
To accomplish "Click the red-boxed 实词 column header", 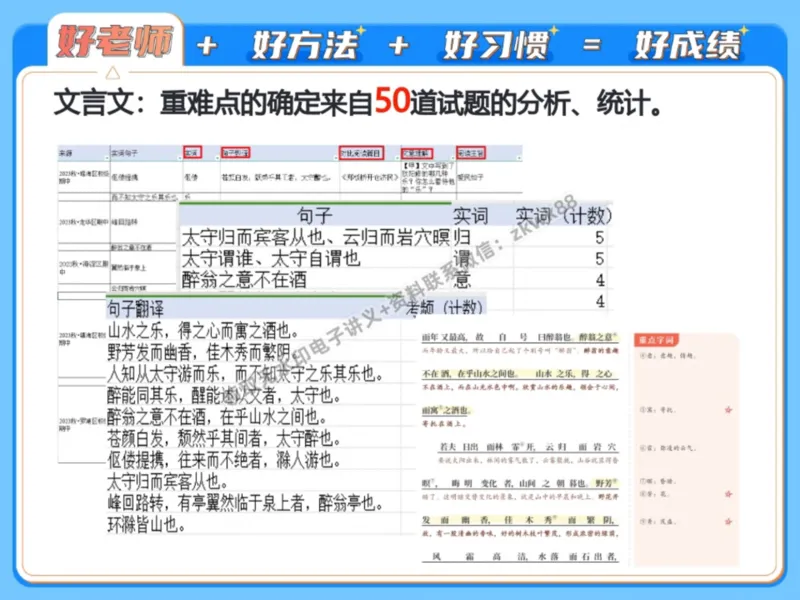I will pos(192,153).
